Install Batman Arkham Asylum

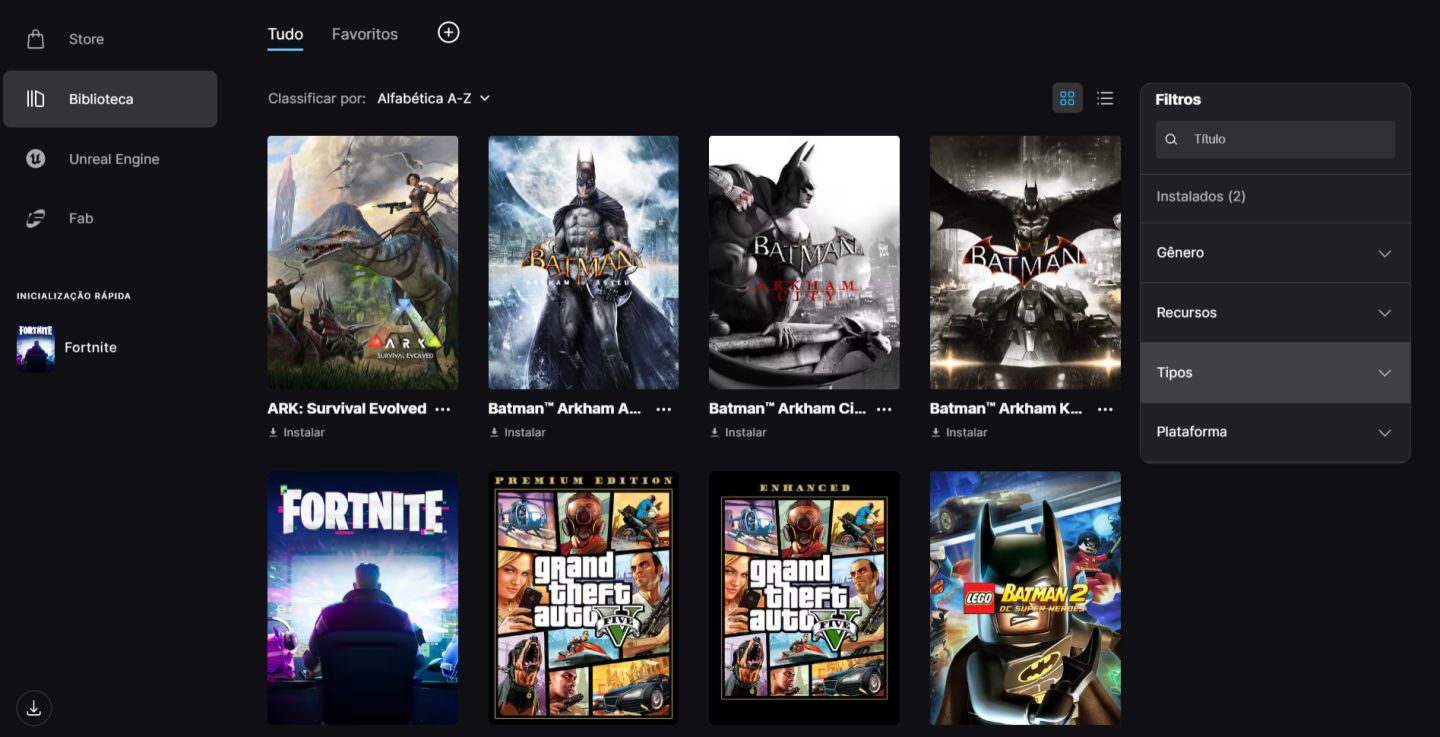coord(518,432)
